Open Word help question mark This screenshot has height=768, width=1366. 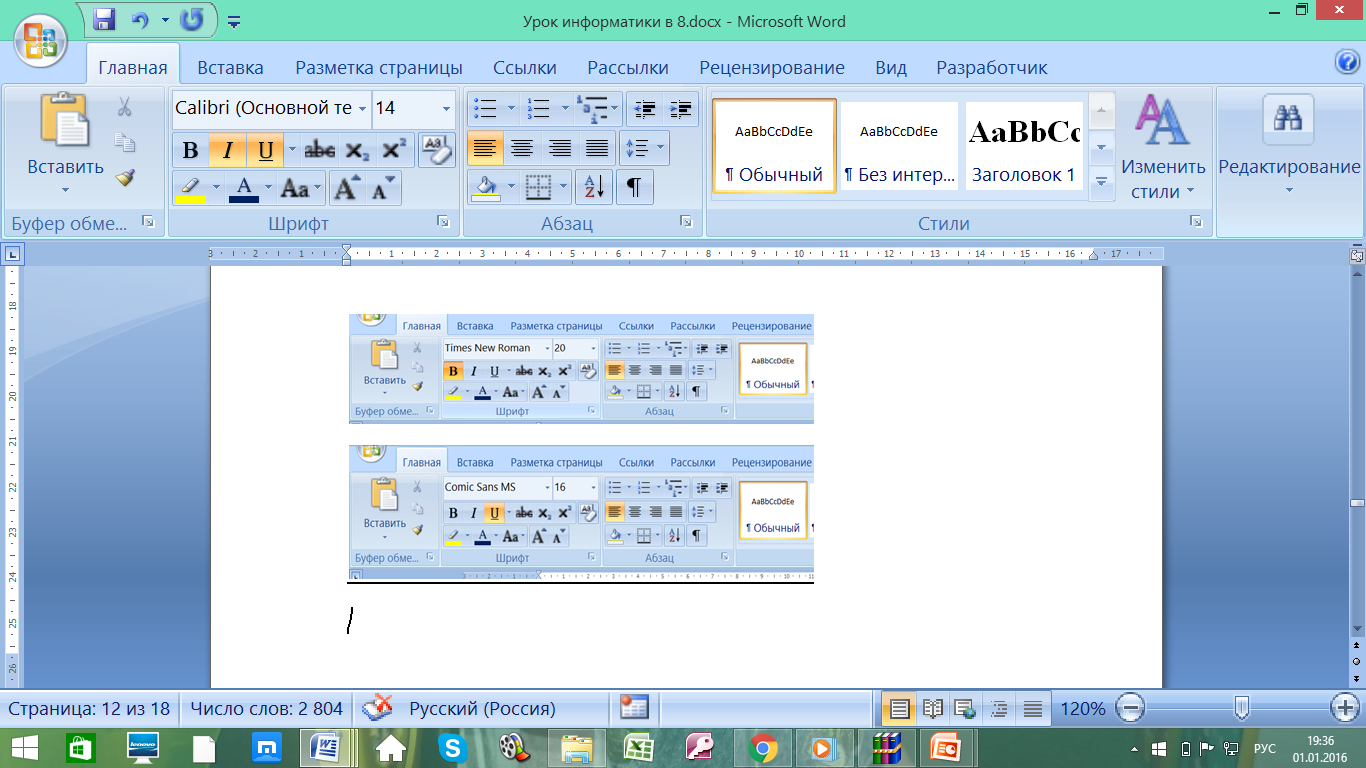pyautogui.click(x=1347, y=62)
